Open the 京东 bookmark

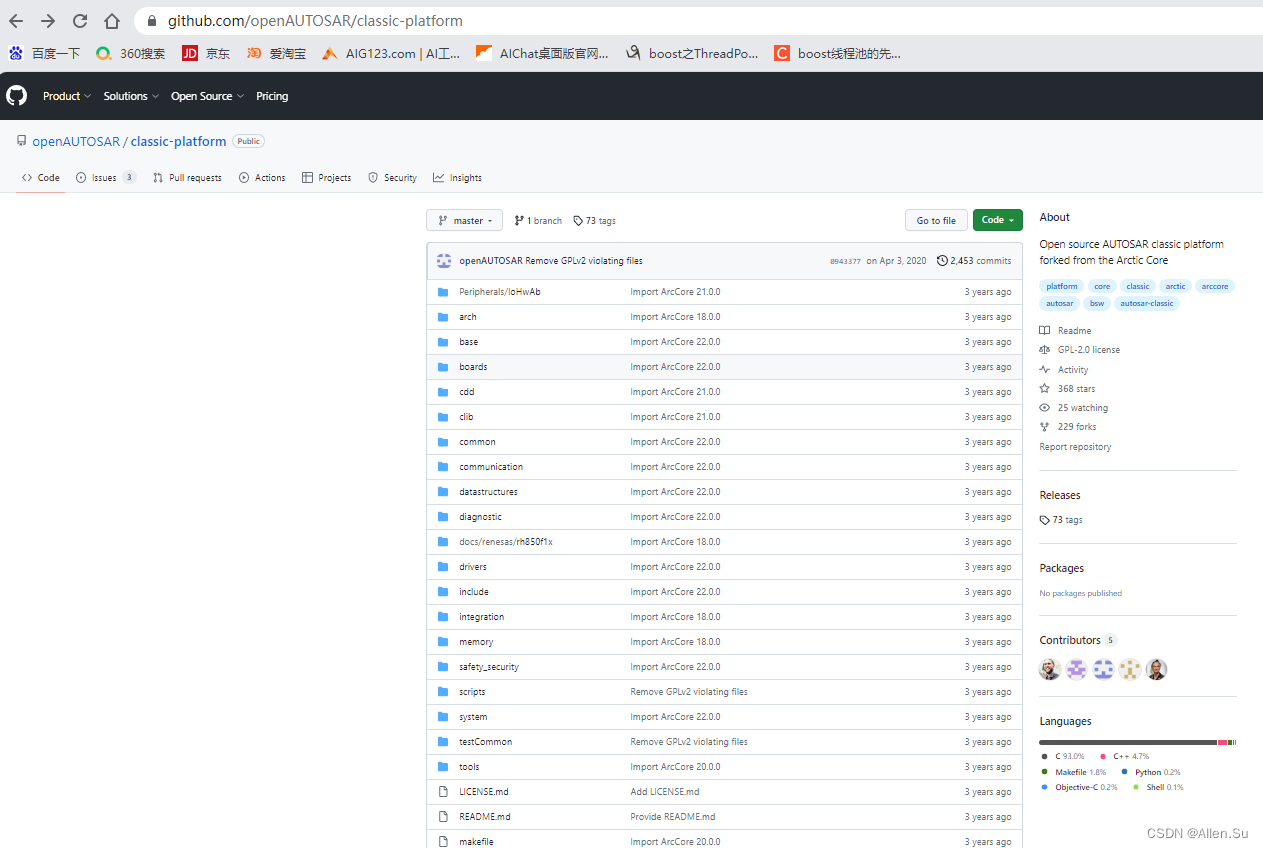click(x=206, y=54)
